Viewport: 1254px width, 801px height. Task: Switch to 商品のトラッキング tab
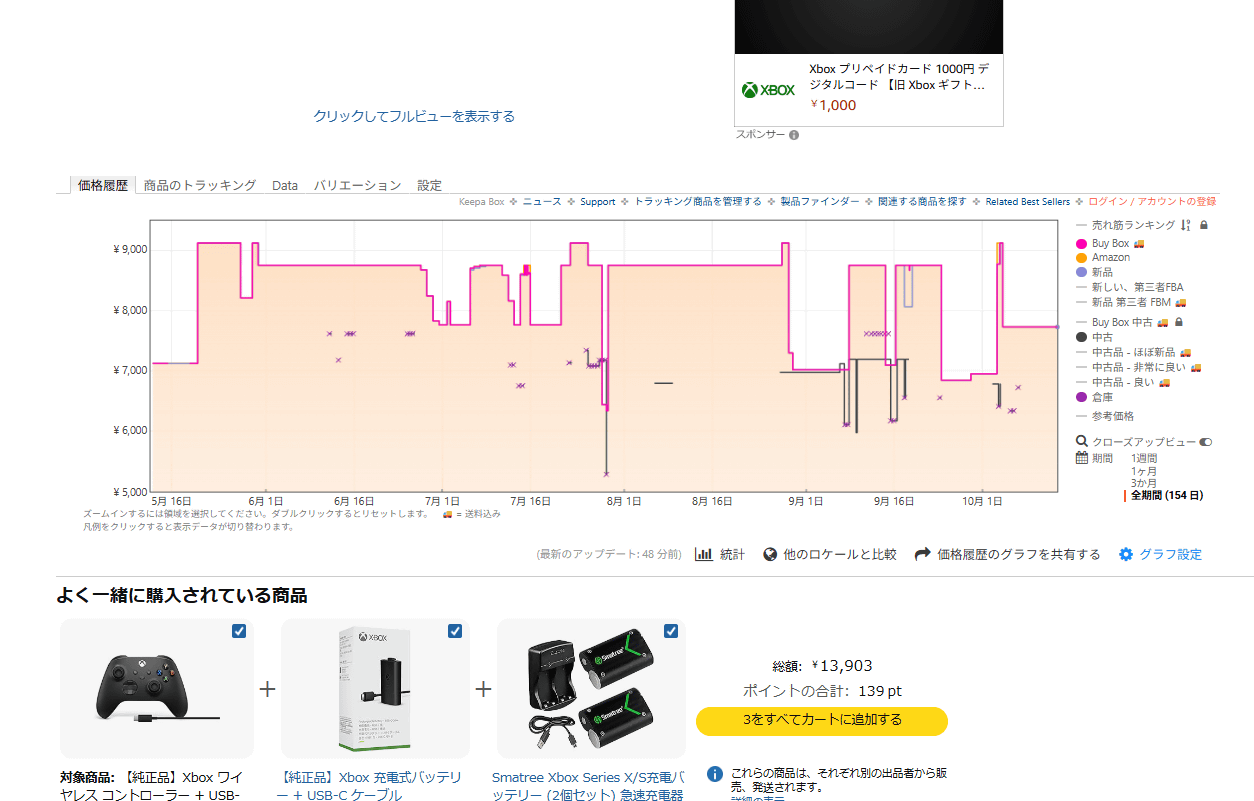(x=200, y=185)
